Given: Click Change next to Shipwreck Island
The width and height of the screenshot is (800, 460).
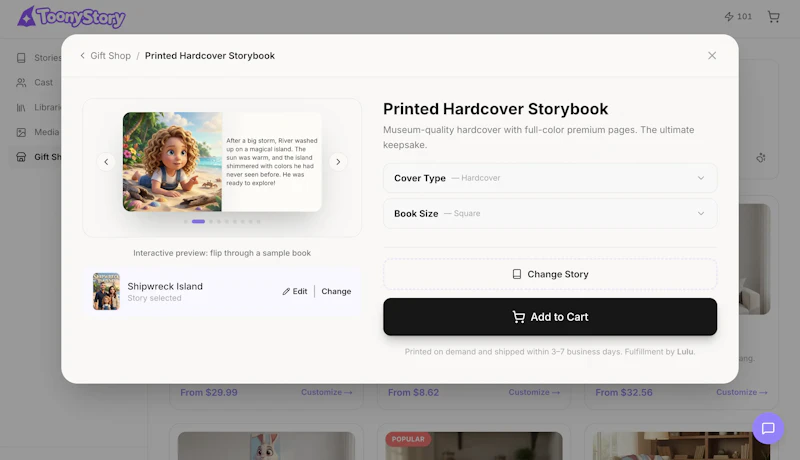Looking at the screenshot, I should click(336, 291).
